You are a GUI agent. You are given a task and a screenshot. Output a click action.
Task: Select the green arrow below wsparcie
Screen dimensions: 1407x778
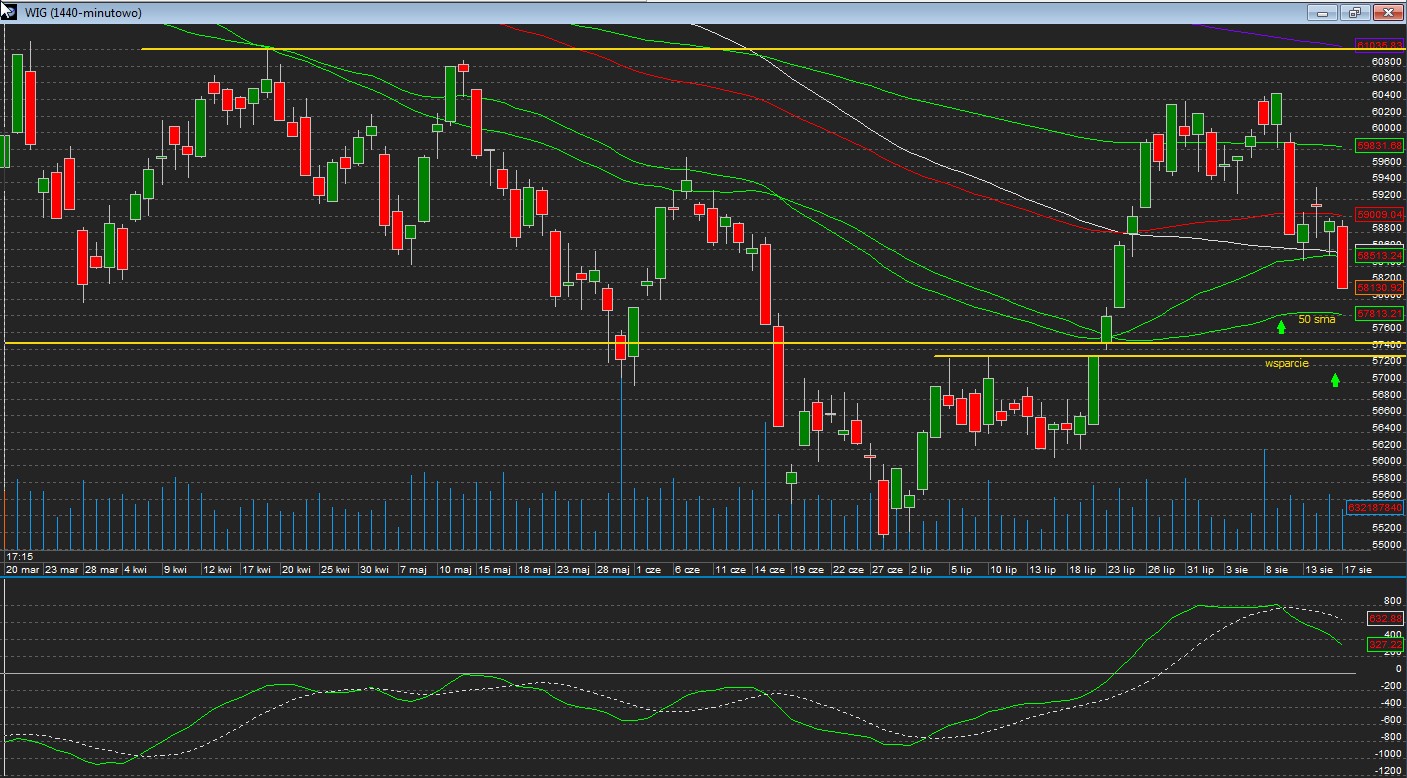[x=1335, y=379]
